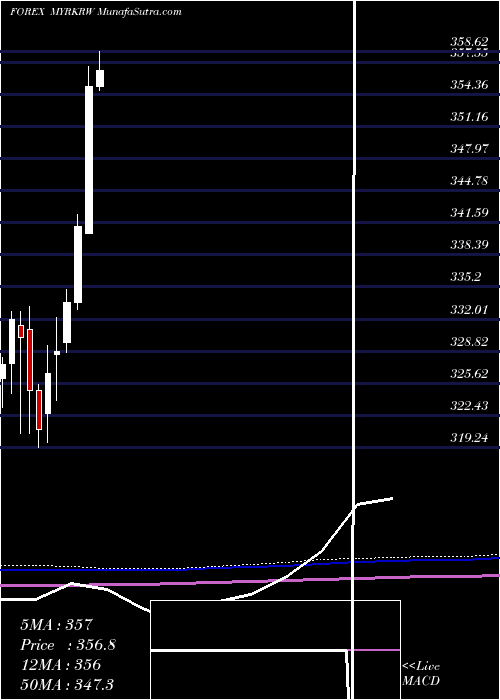Click the 358.62 price label

pos(469,42)
